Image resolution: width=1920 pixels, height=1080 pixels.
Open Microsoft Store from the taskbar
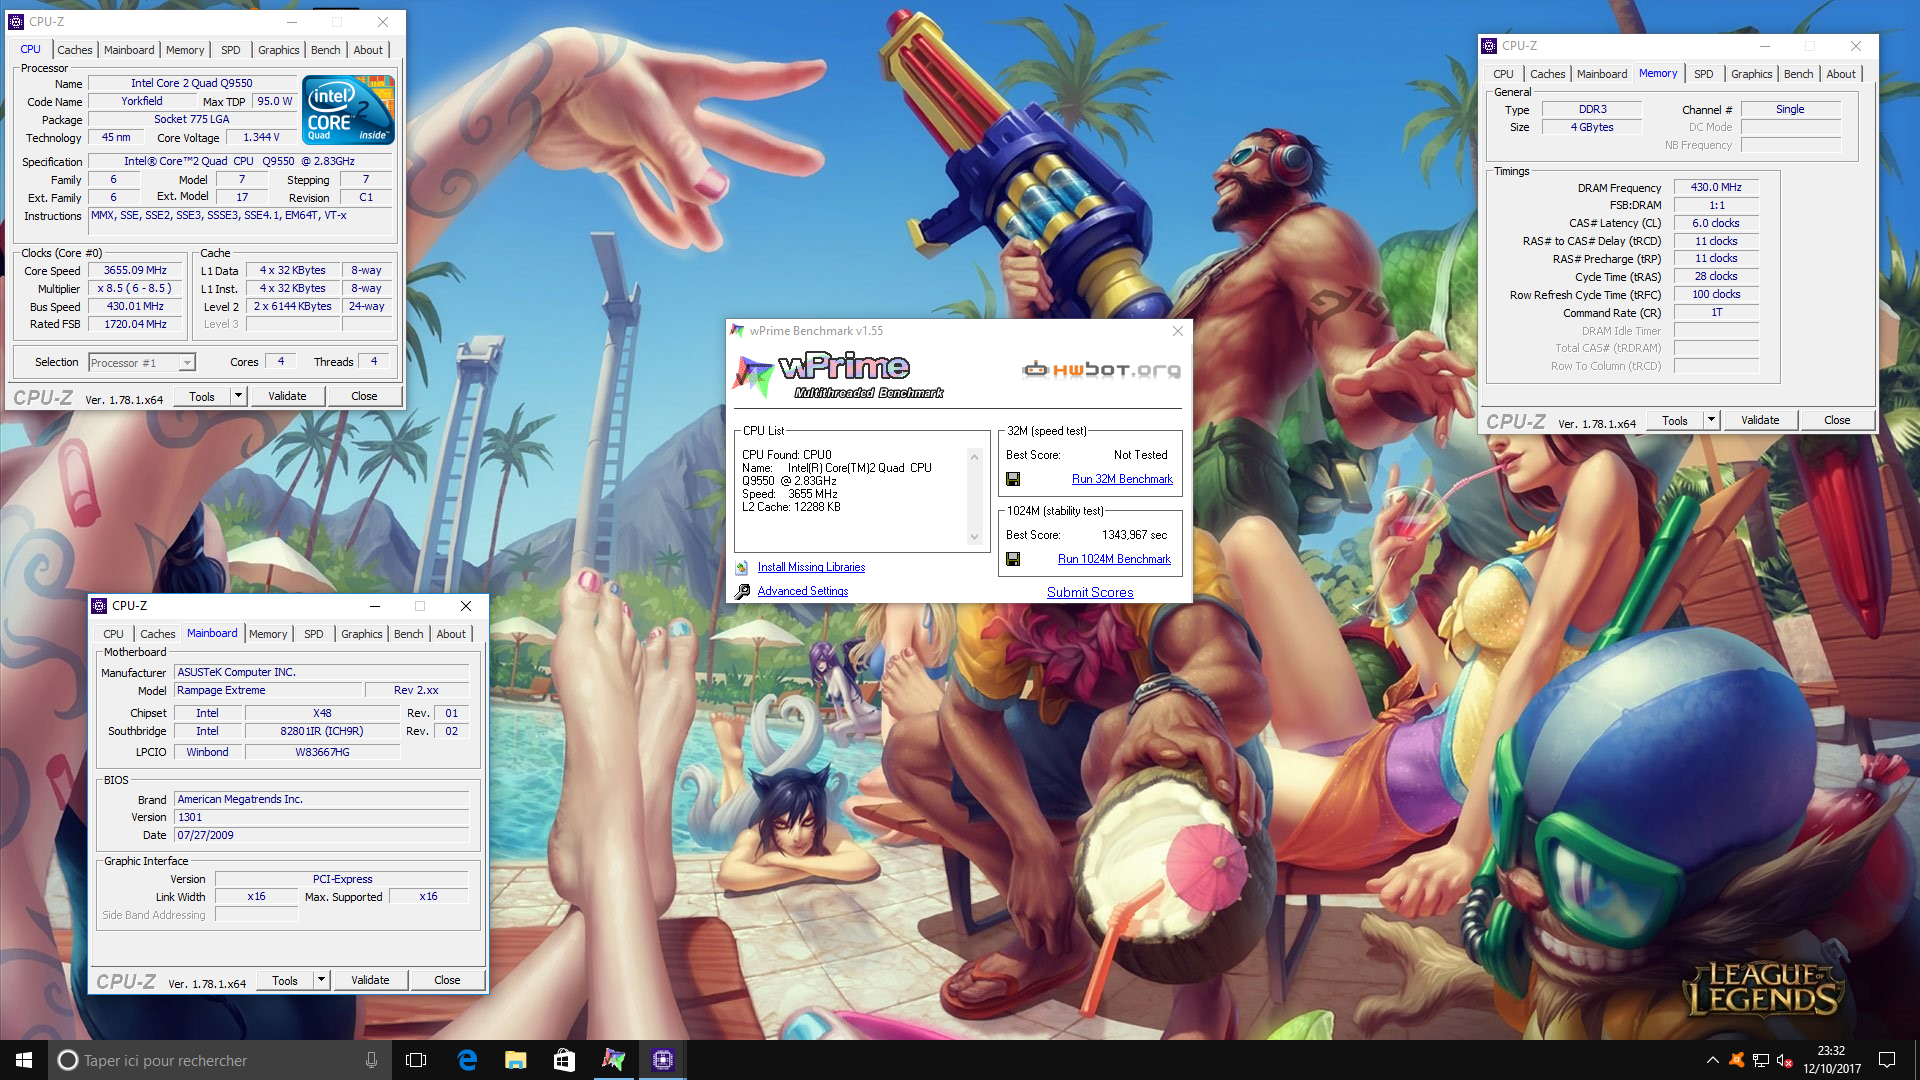(564, 1060)
